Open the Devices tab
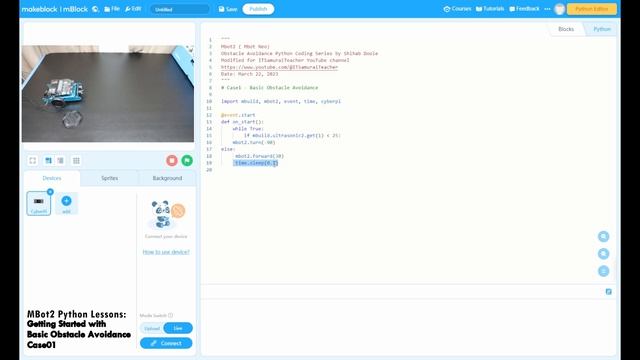 tap(52, 178)
